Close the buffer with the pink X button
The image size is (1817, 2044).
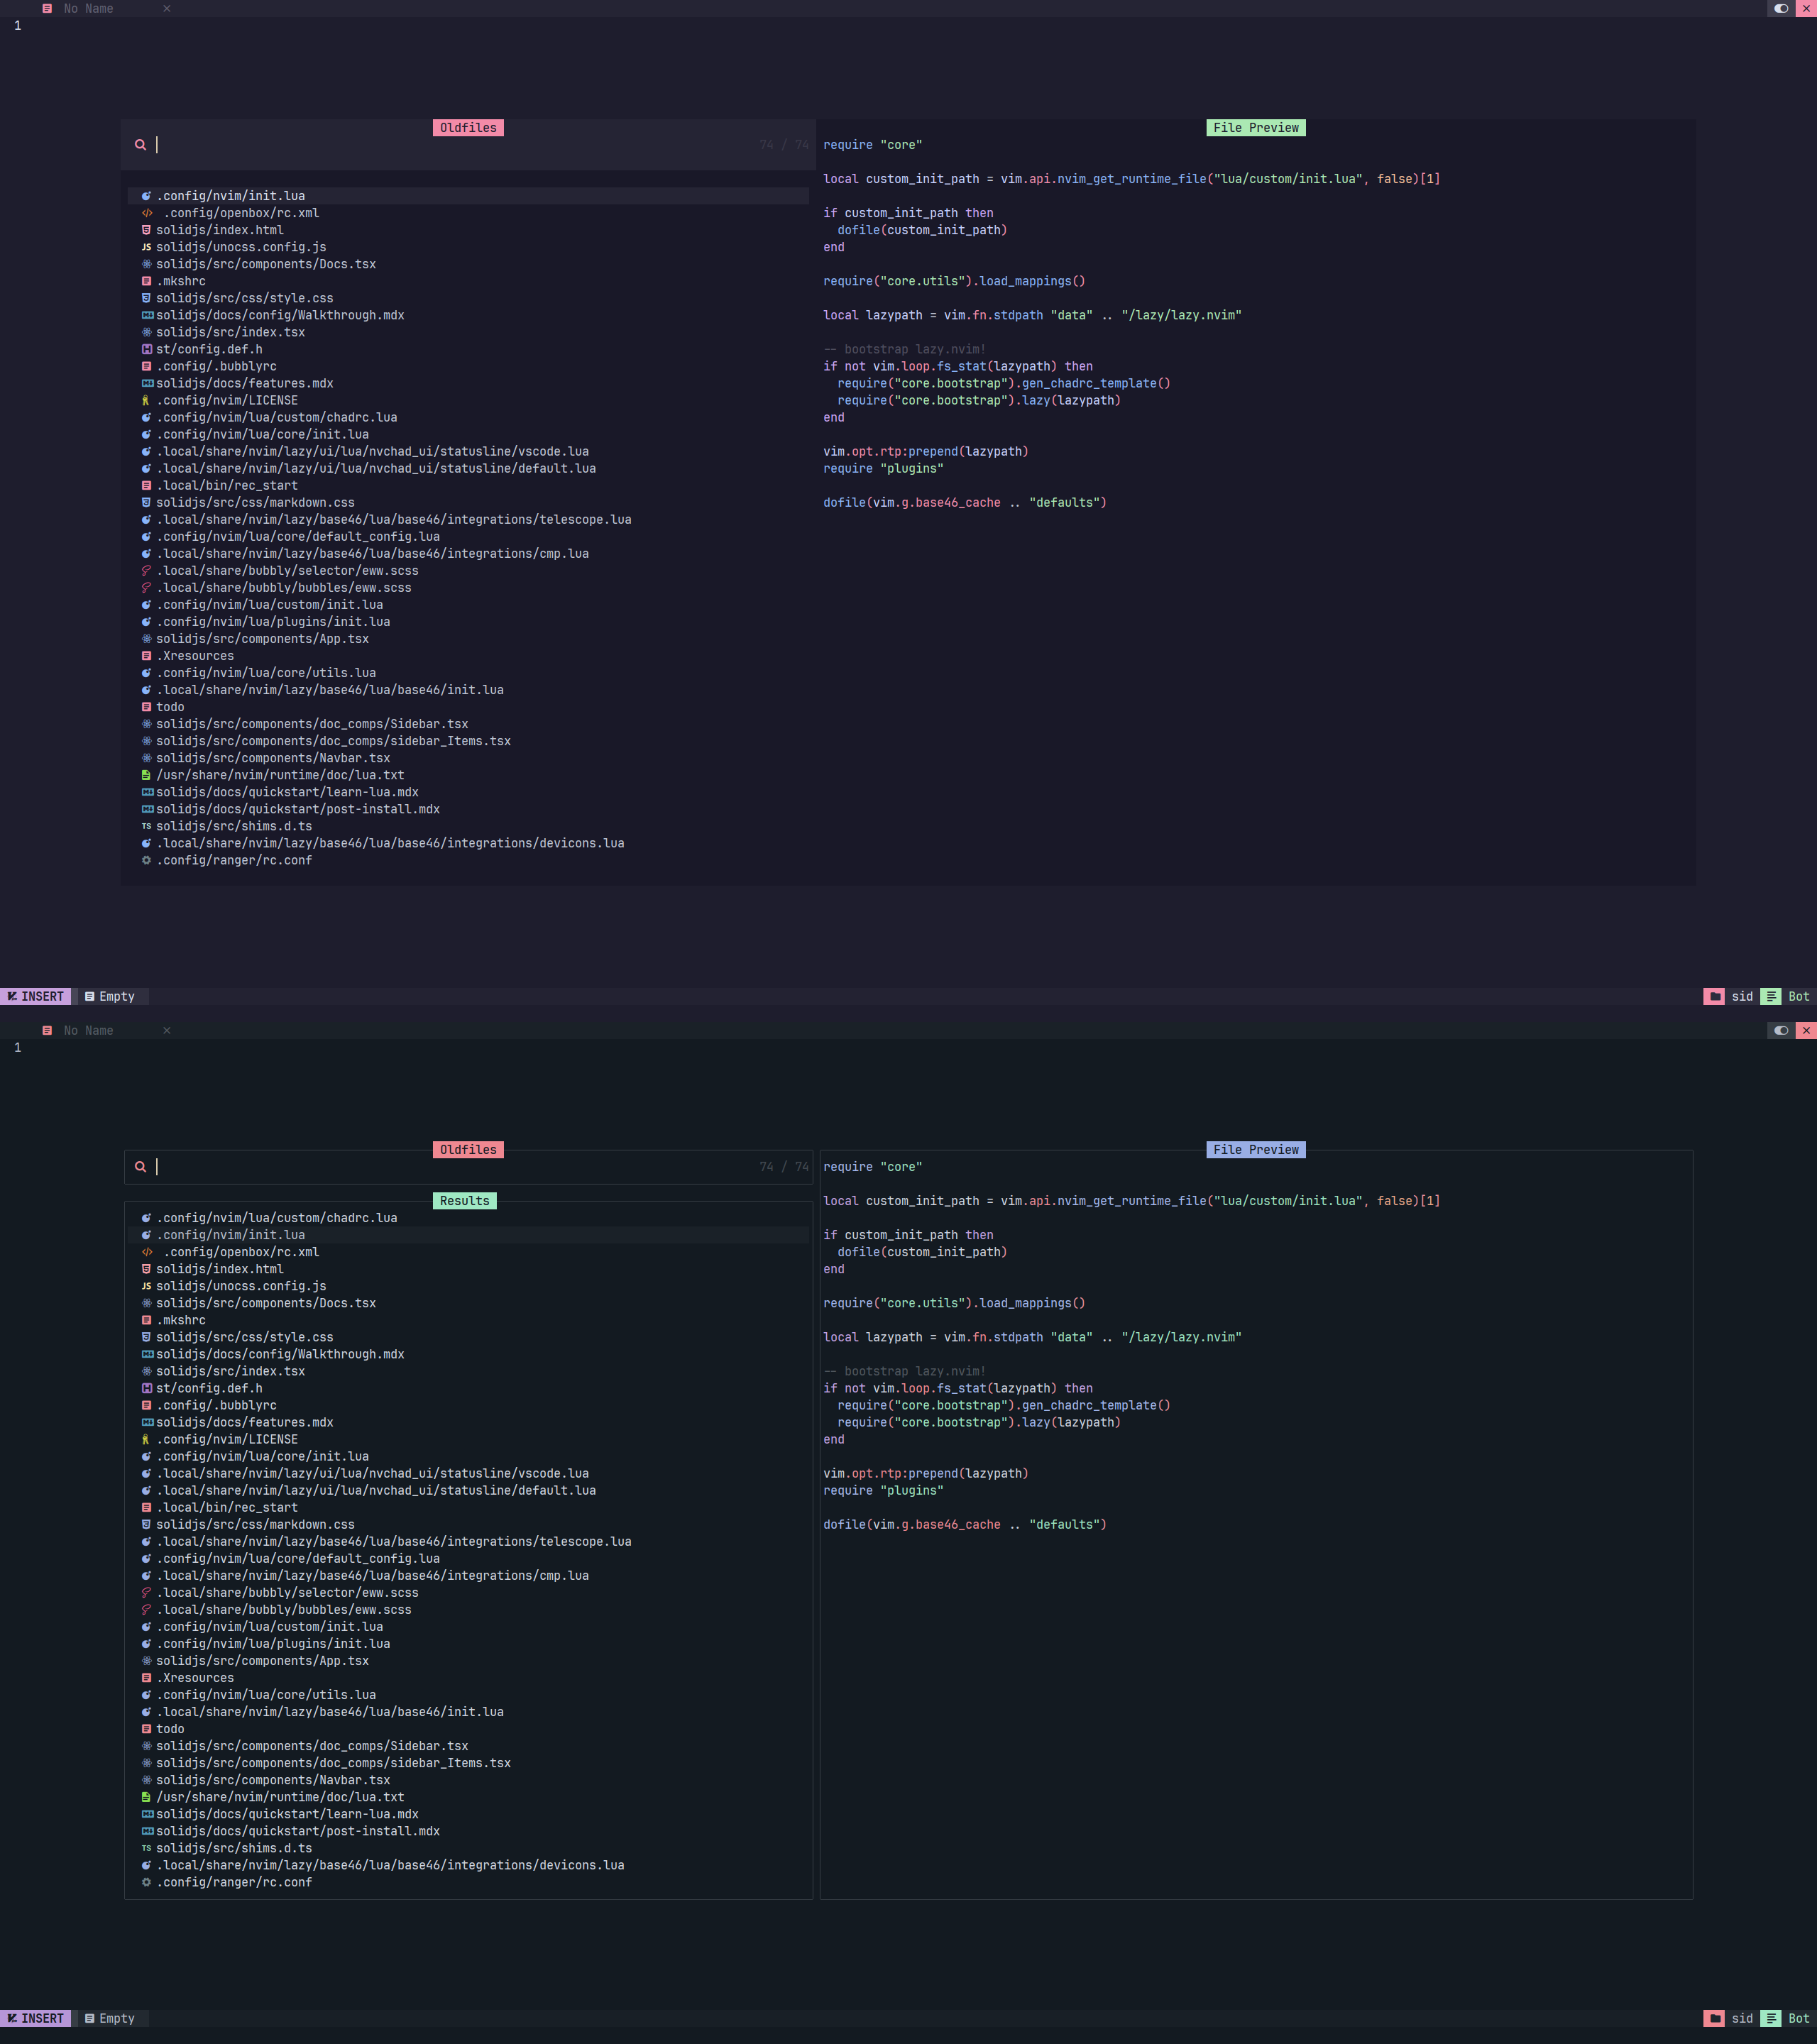click(1808, 8)
